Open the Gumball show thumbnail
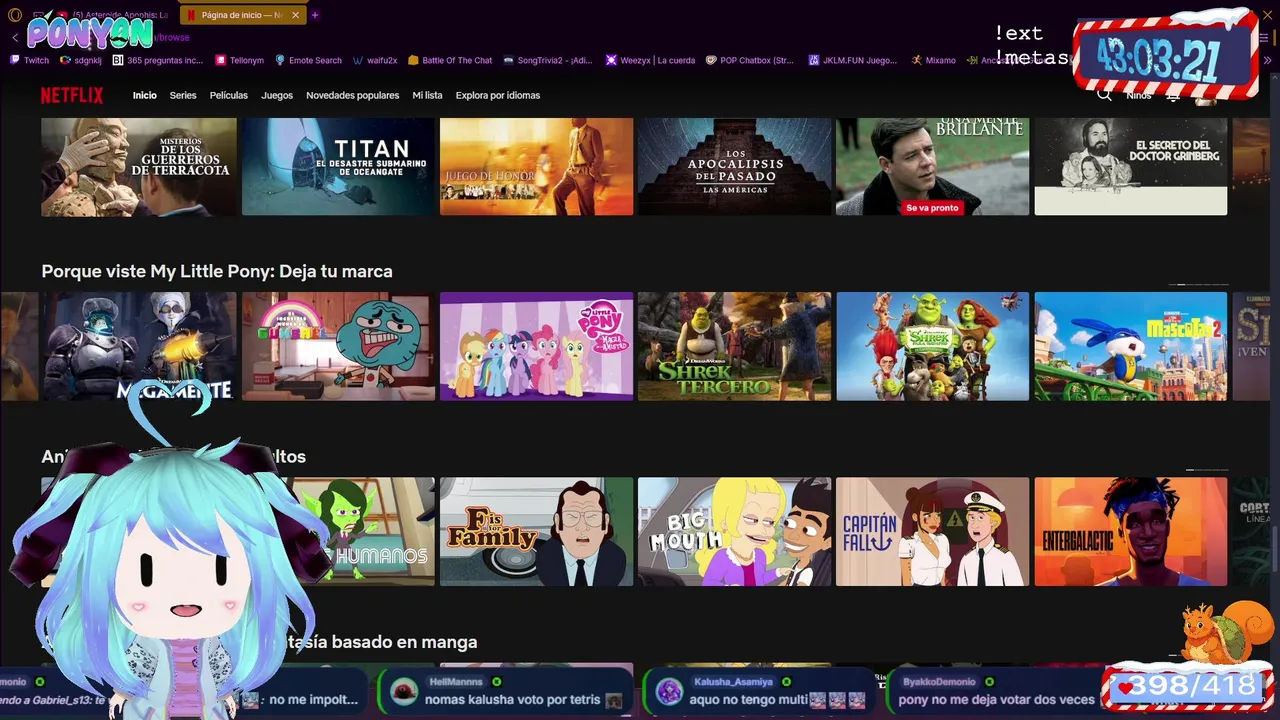The height and width of the screenshot is (720, 1280). 338,346
